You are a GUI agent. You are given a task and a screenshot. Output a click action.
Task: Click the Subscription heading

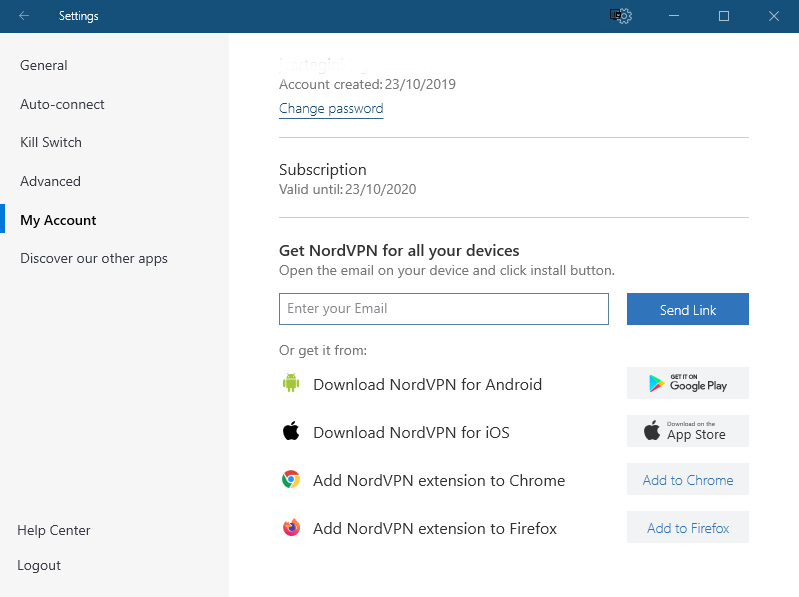click(323, 169)
